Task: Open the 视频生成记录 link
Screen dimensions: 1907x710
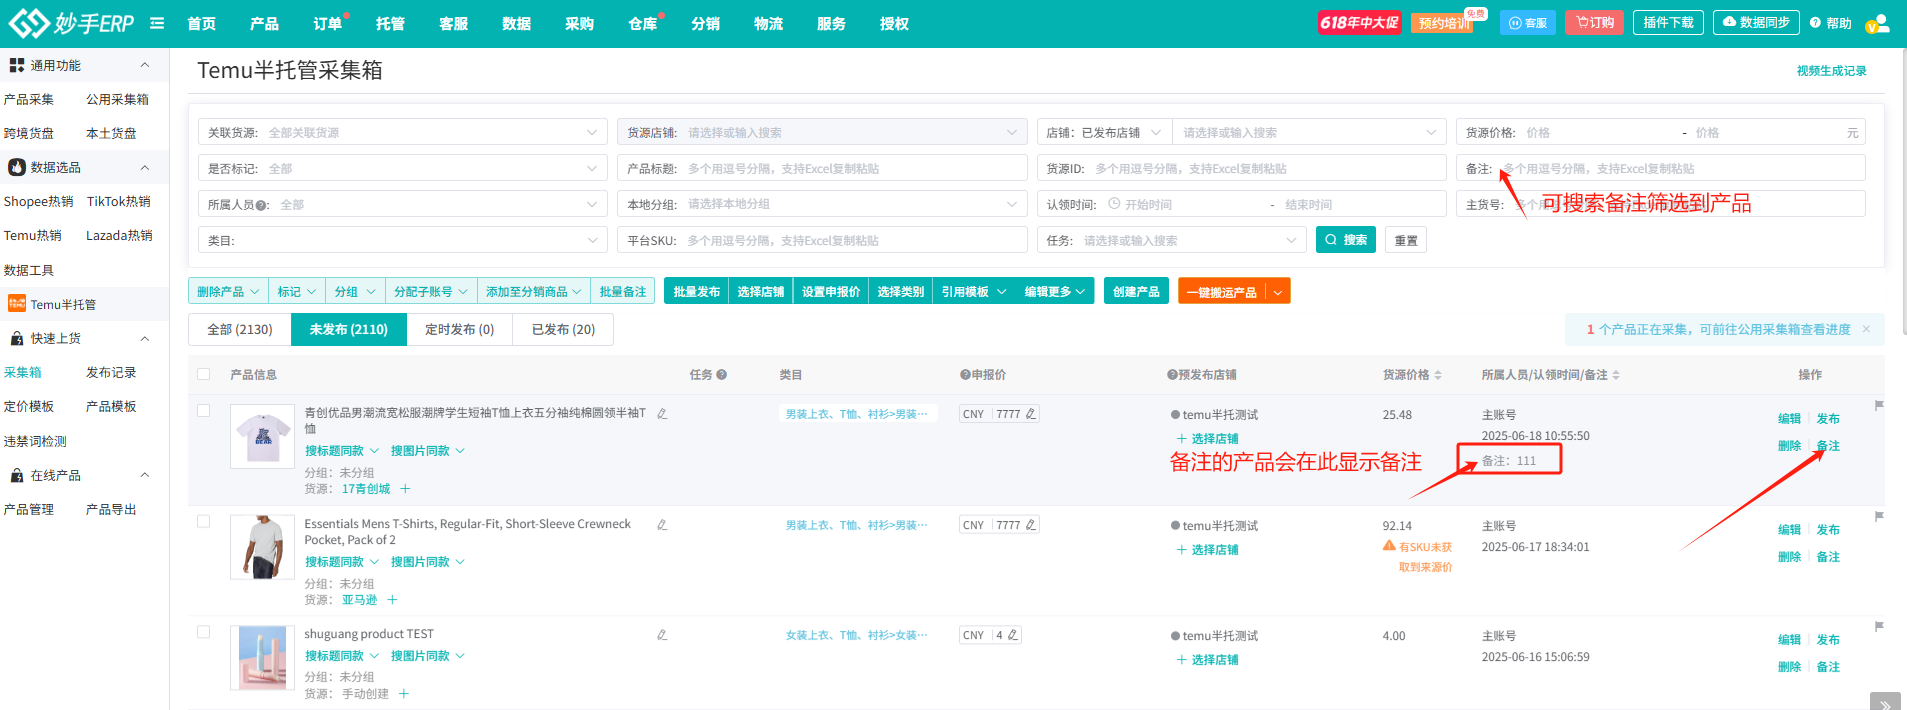Action: pyautogui.click(x=1831, y=70)
